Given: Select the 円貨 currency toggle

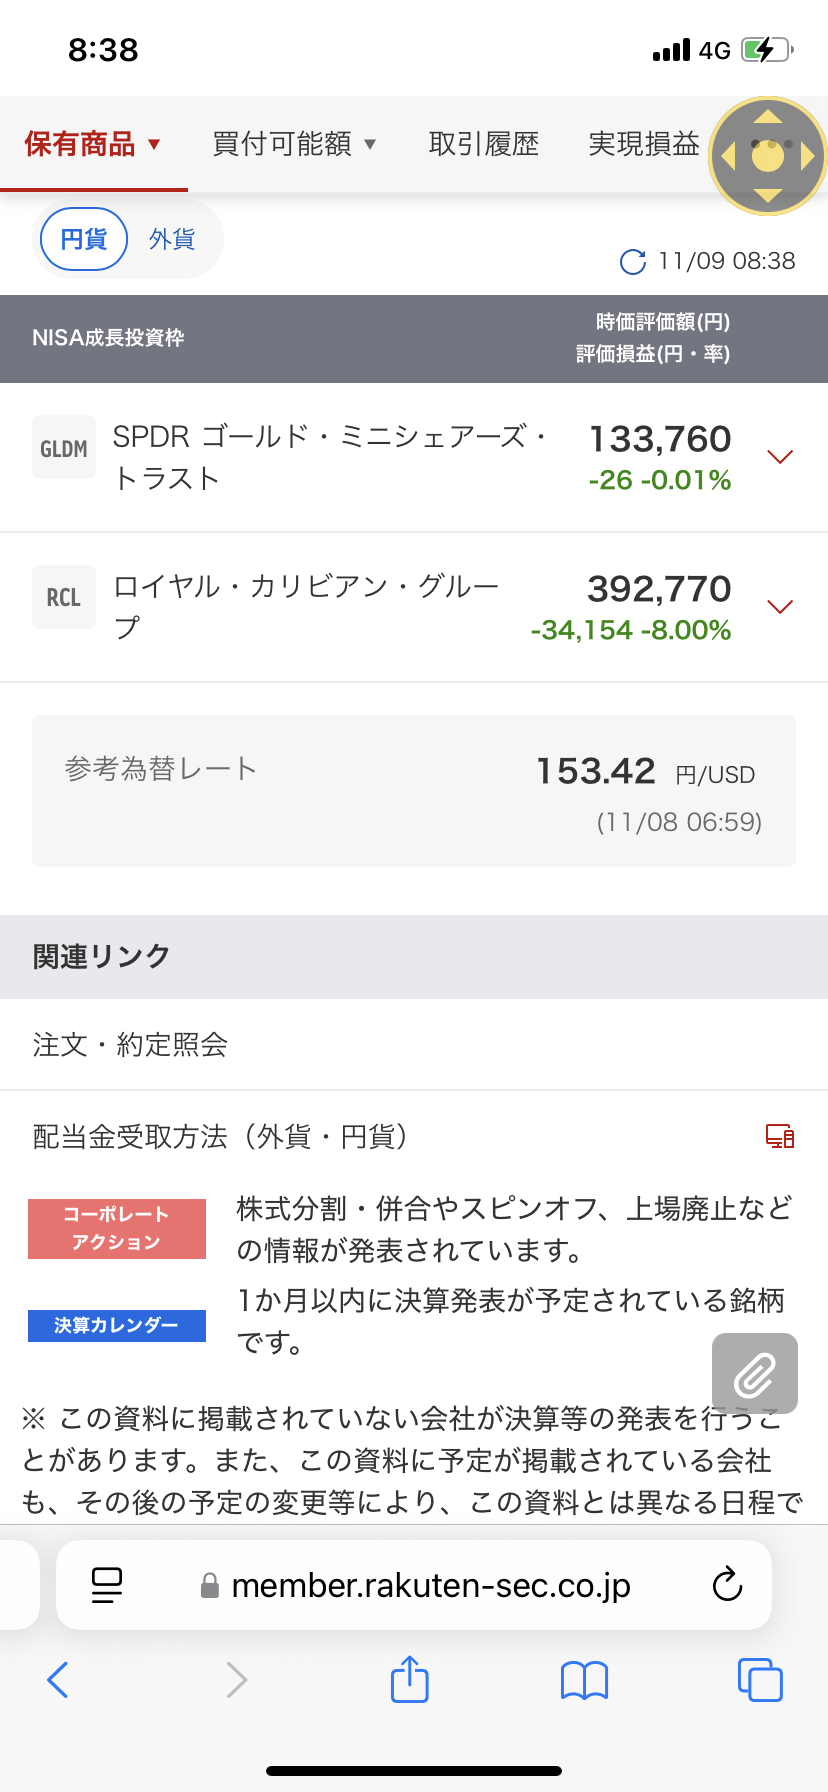Looking at the screenshot, I should [x=84, y=240].
